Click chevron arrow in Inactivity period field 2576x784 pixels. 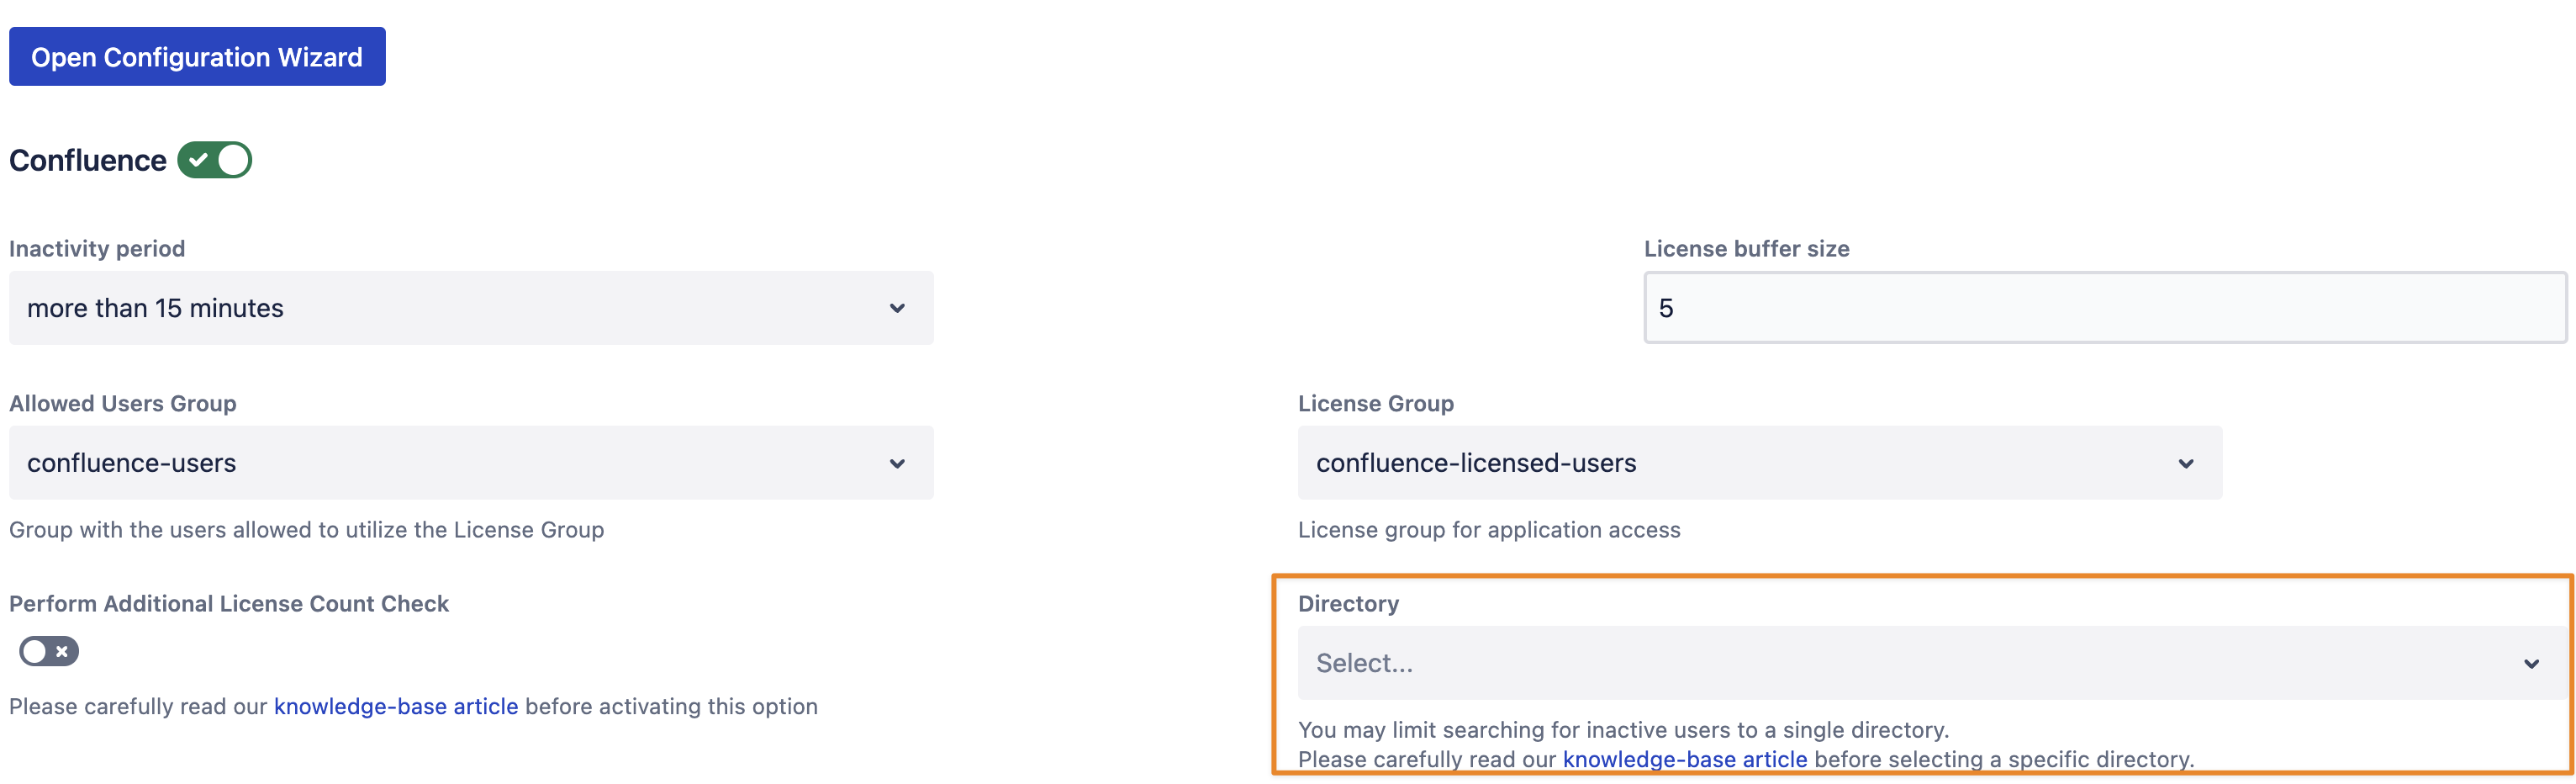(897, 309)
